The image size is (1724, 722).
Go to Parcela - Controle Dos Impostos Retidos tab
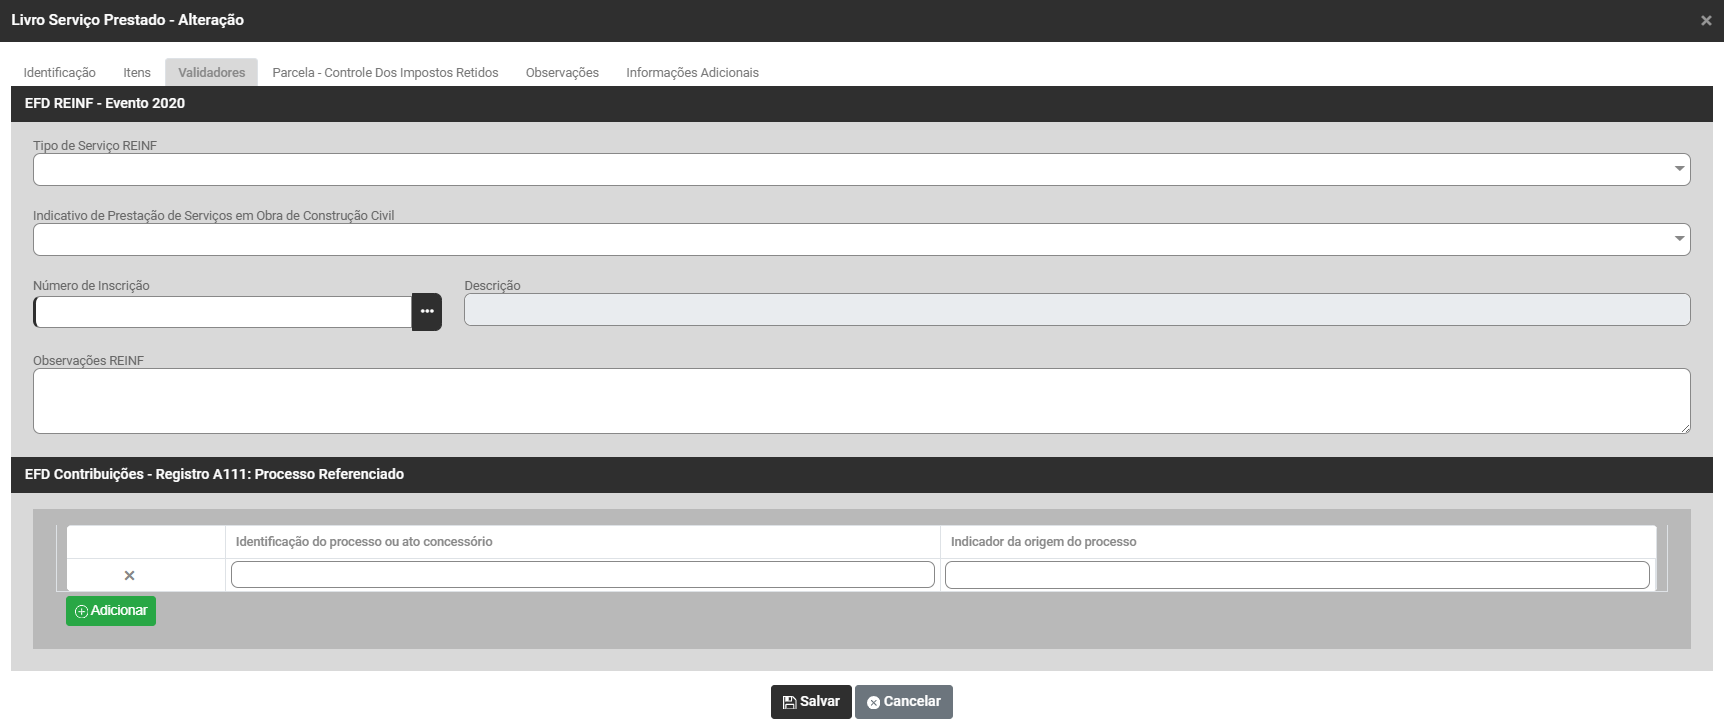click(385, 72)
